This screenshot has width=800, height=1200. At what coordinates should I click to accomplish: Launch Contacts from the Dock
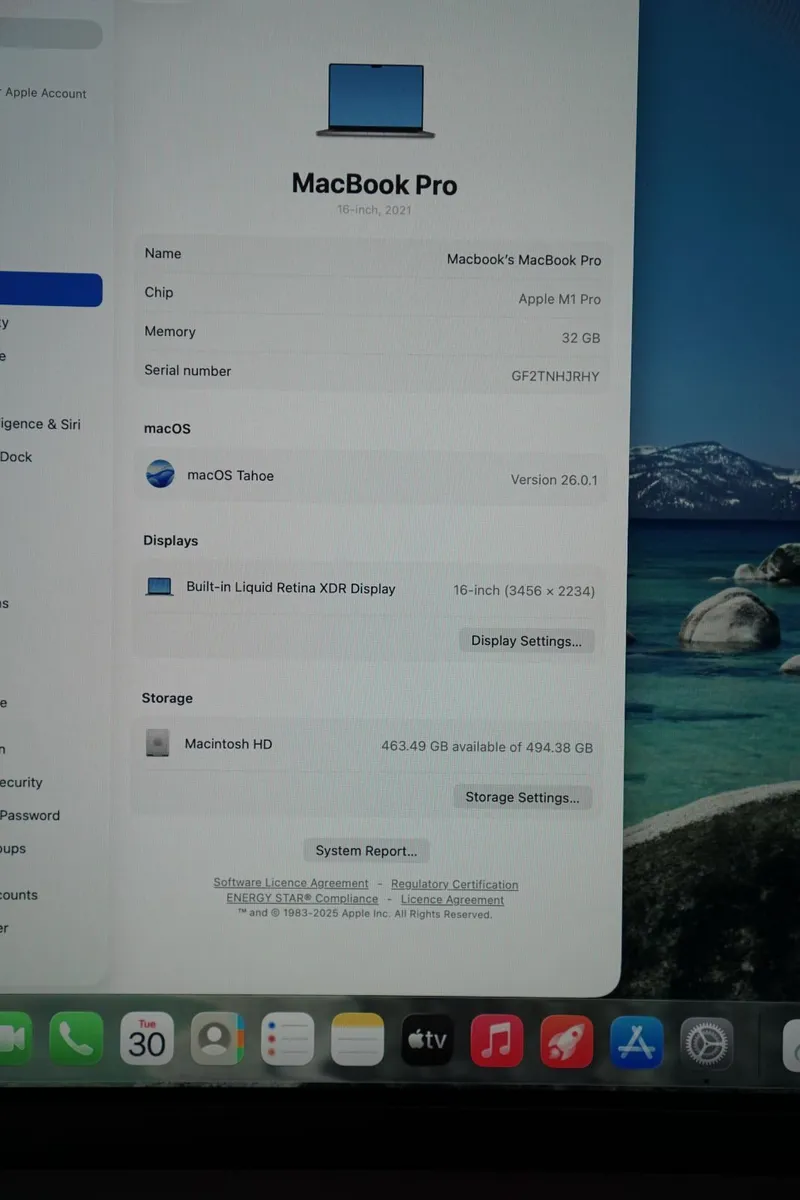pos(217,1039)
